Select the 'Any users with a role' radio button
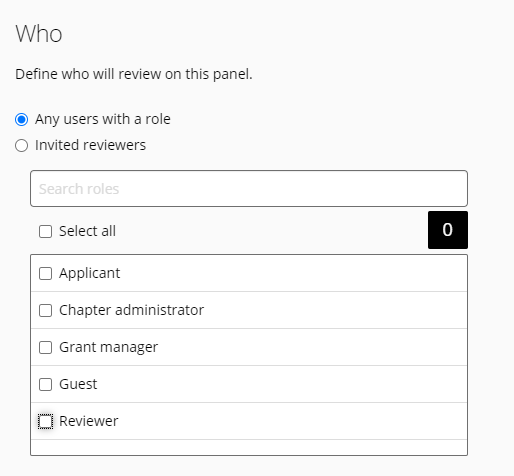The image size is (514, 476). pyautogui.click(x=22, y=119)
